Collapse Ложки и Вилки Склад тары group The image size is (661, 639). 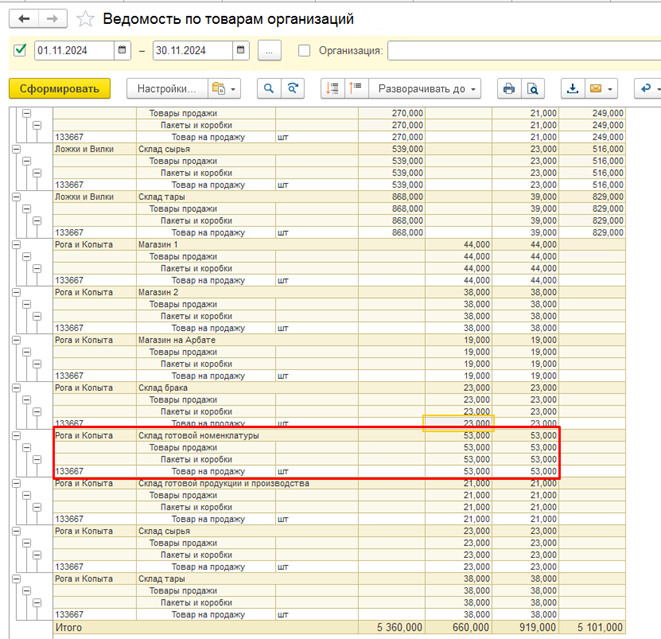click(x=16, y=197)
